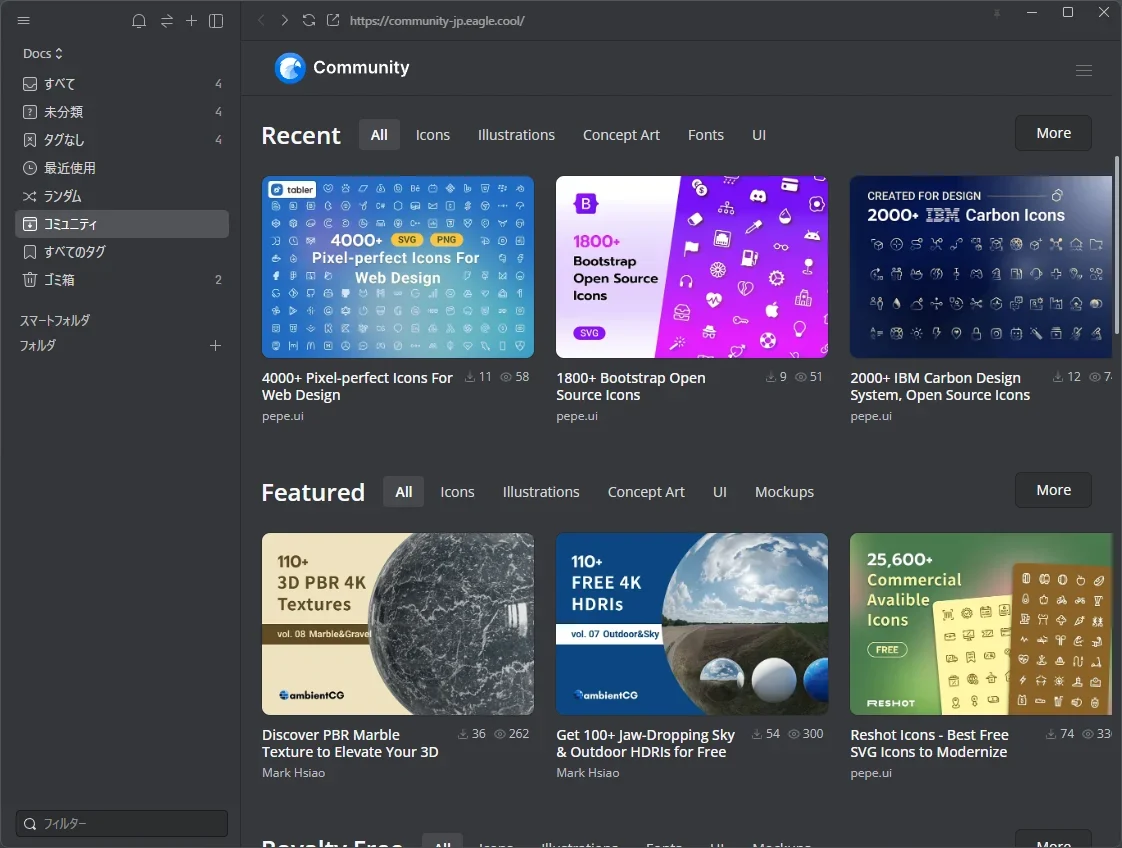Click the 最近使用 clock icon
This screenshot has height=848, width=1122.
[x=30, y=168]
